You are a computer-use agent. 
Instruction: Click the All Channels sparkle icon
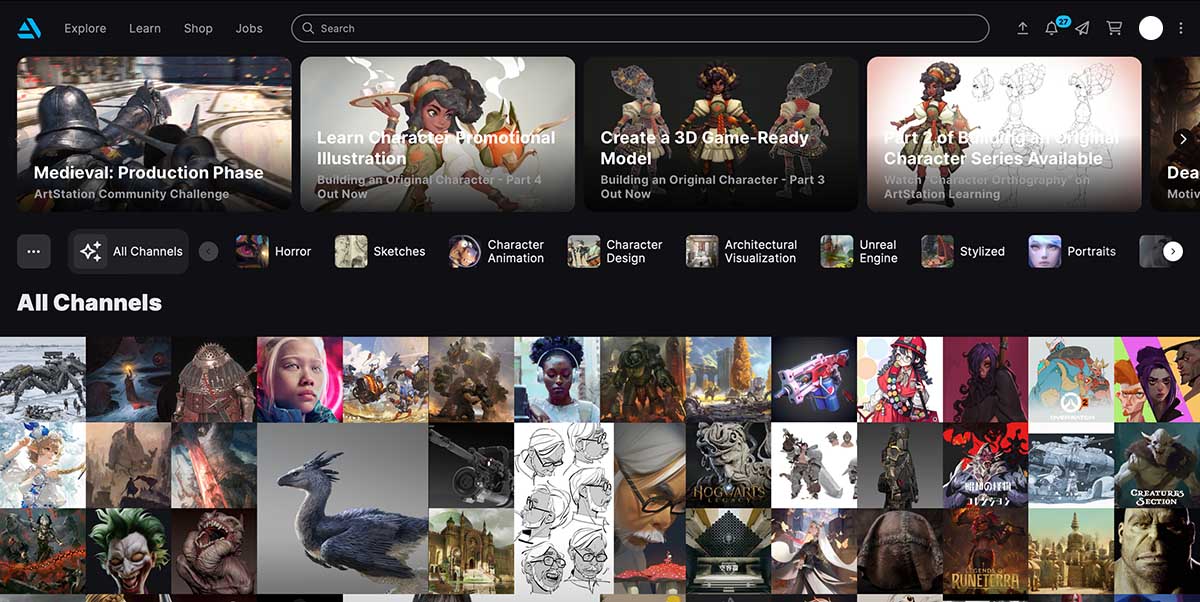pyautogui.click(x=91, y=251)
